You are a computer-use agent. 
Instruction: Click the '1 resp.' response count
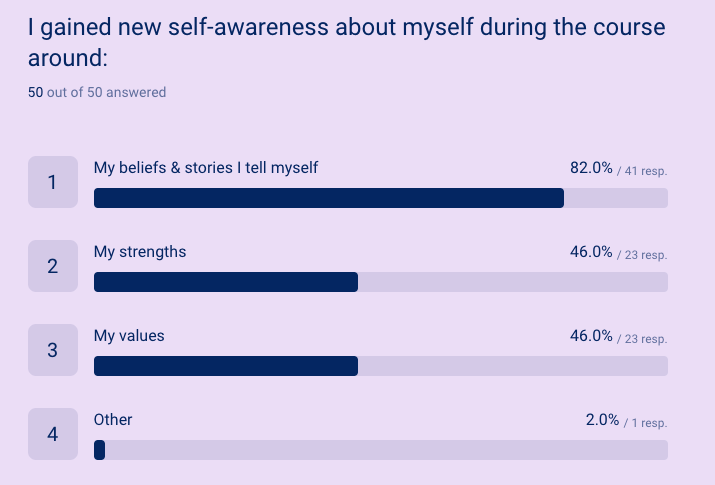point(648,423)
